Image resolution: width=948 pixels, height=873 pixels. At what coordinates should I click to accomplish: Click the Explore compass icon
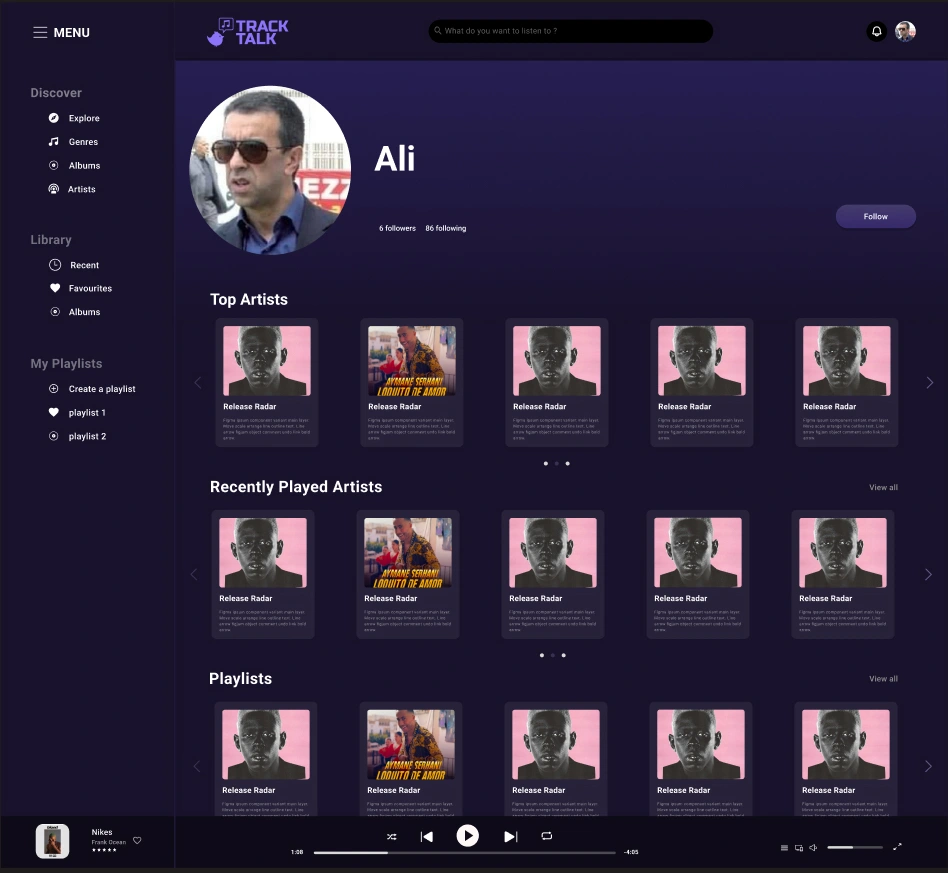tap(54, 118)
